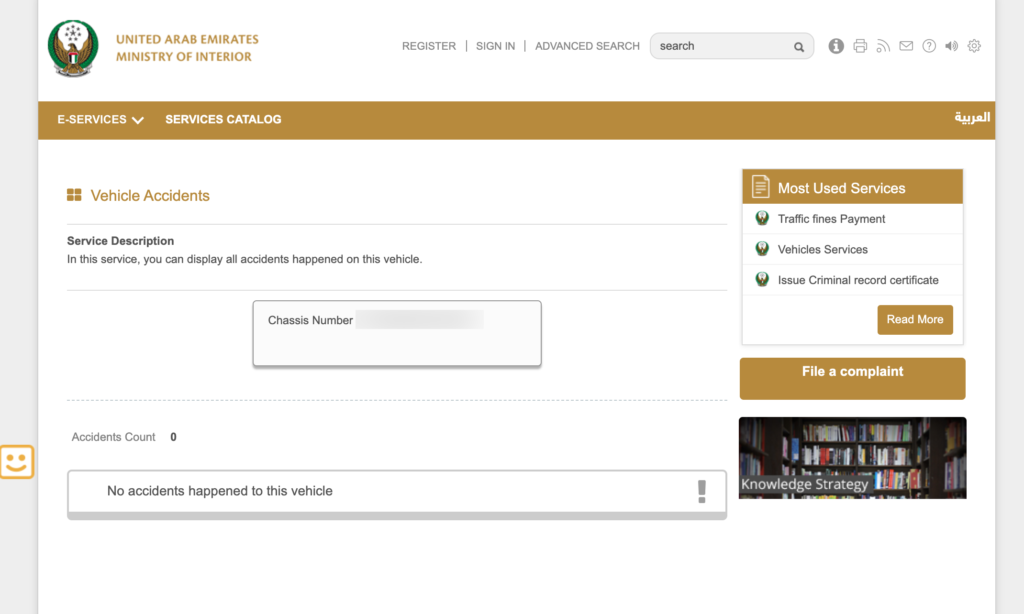This screenshot has width=1024, height=614.
Task: Click emblem icon beside Issue Criminal record certificate
Action: tap(761, 280)
